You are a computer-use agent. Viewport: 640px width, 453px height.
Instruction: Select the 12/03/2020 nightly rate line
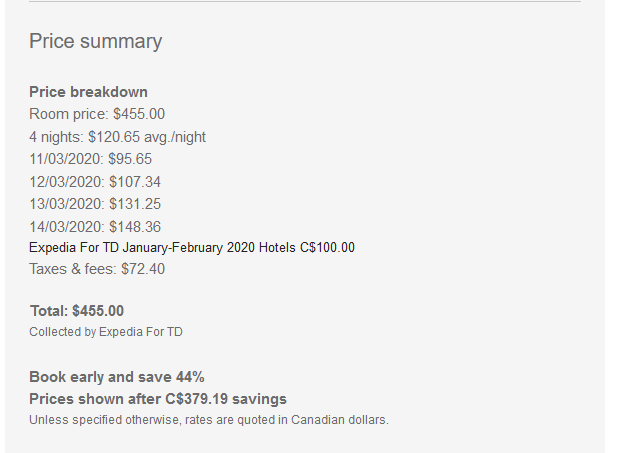(x=94, y=182)
